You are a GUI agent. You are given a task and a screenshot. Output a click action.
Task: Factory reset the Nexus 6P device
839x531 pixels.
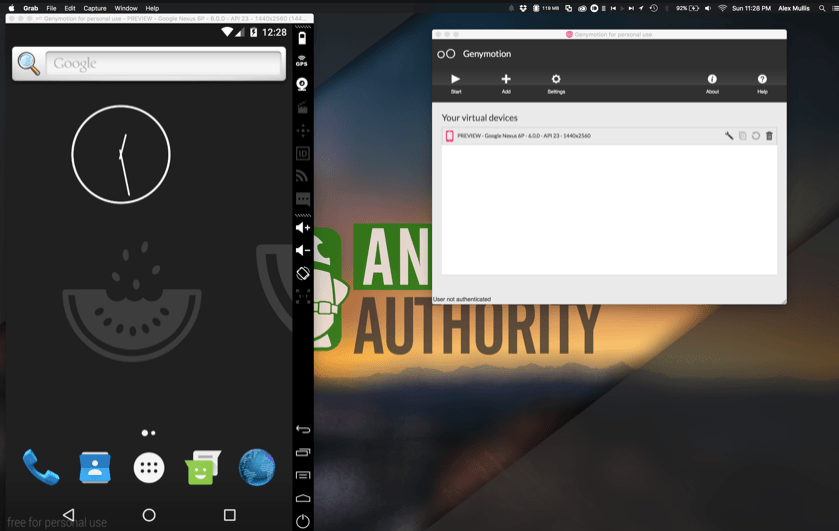(x=756, y=136)
